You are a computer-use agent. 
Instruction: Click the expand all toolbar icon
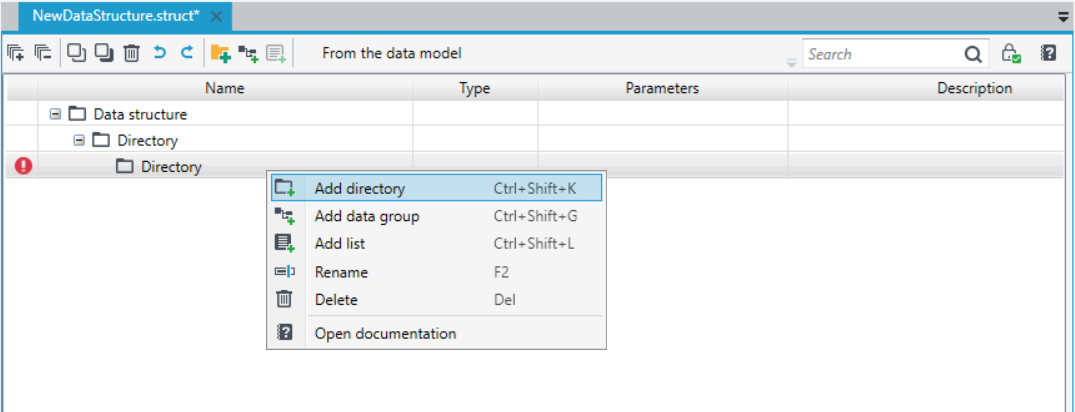[x=15, y=53]
